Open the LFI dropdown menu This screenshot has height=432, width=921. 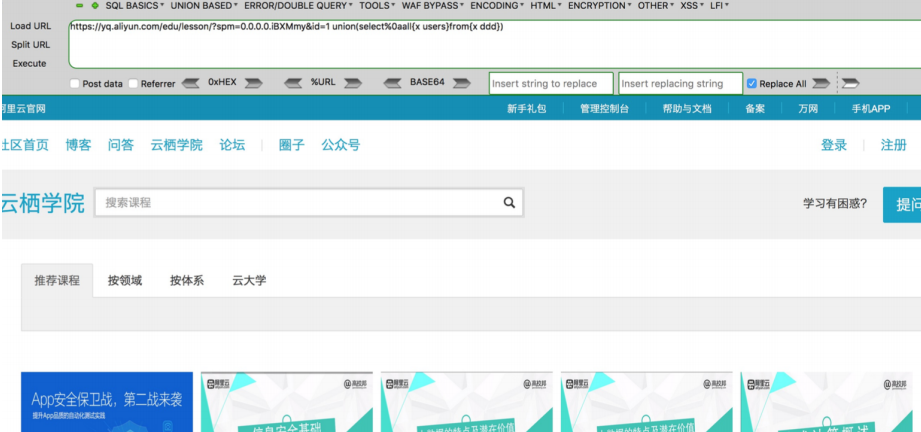coord(720,6)
